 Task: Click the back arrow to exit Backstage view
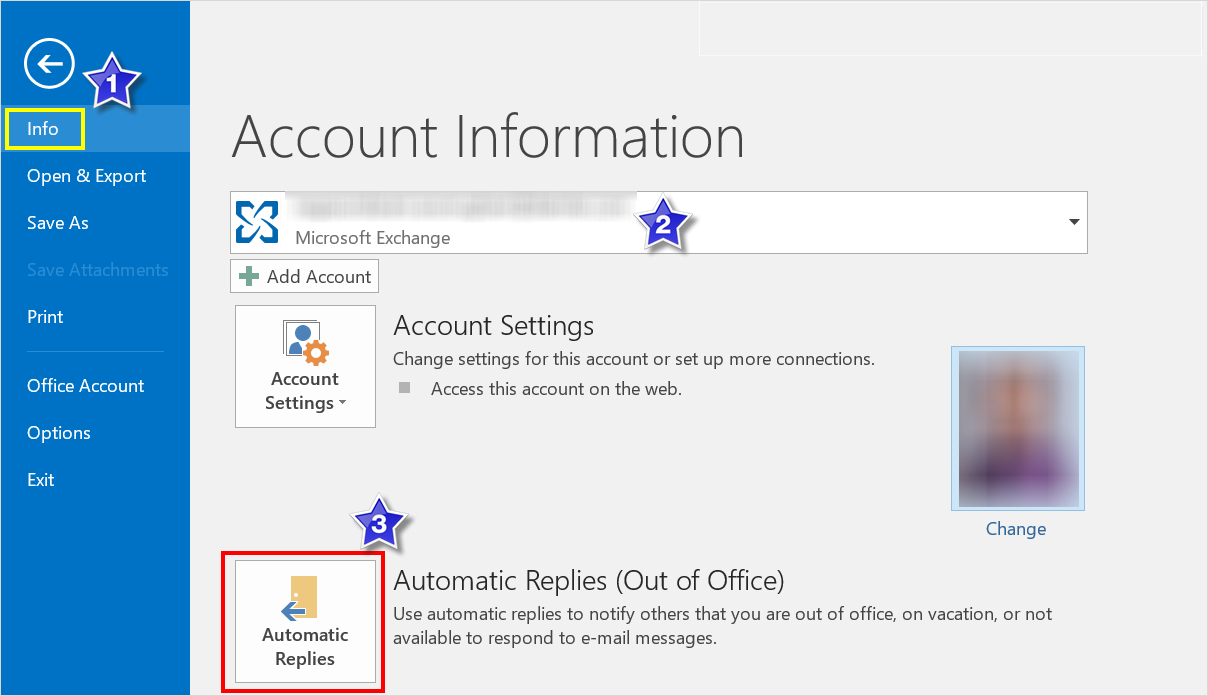point(48,63)
